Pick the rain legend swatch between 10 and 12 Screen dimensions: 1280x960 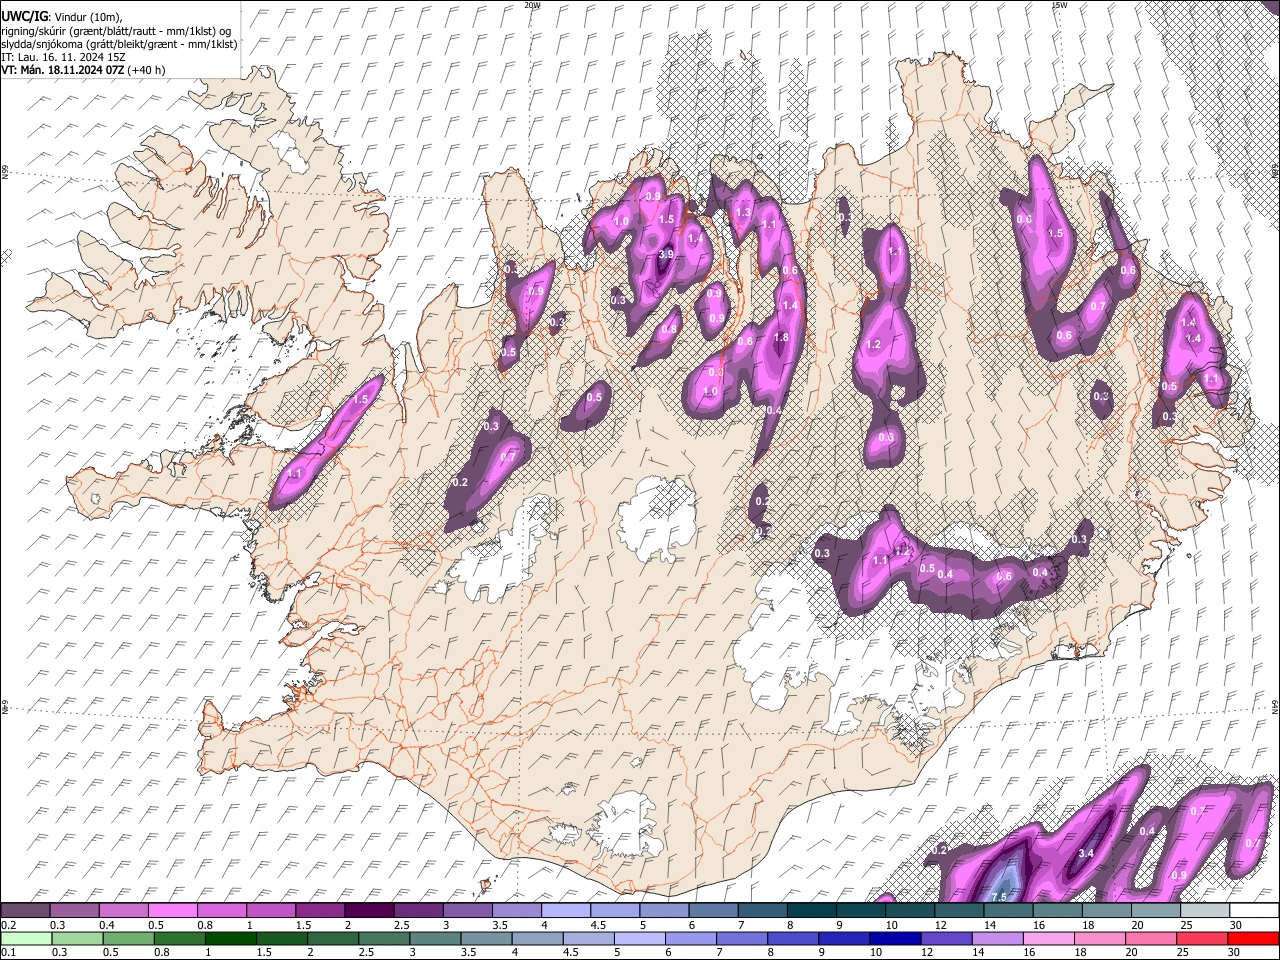pos(896,938)
